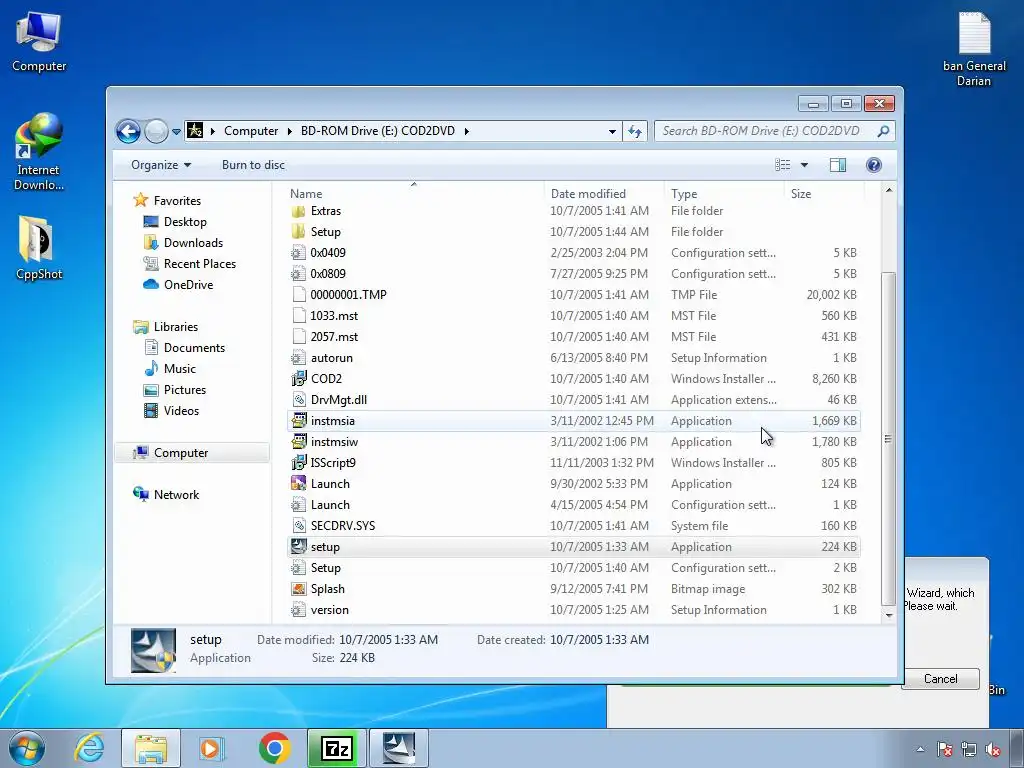Viewport: 1024px width, 768px height.
Task: Click the file list vertical scrollbar thumb
Action: point(888,439)
